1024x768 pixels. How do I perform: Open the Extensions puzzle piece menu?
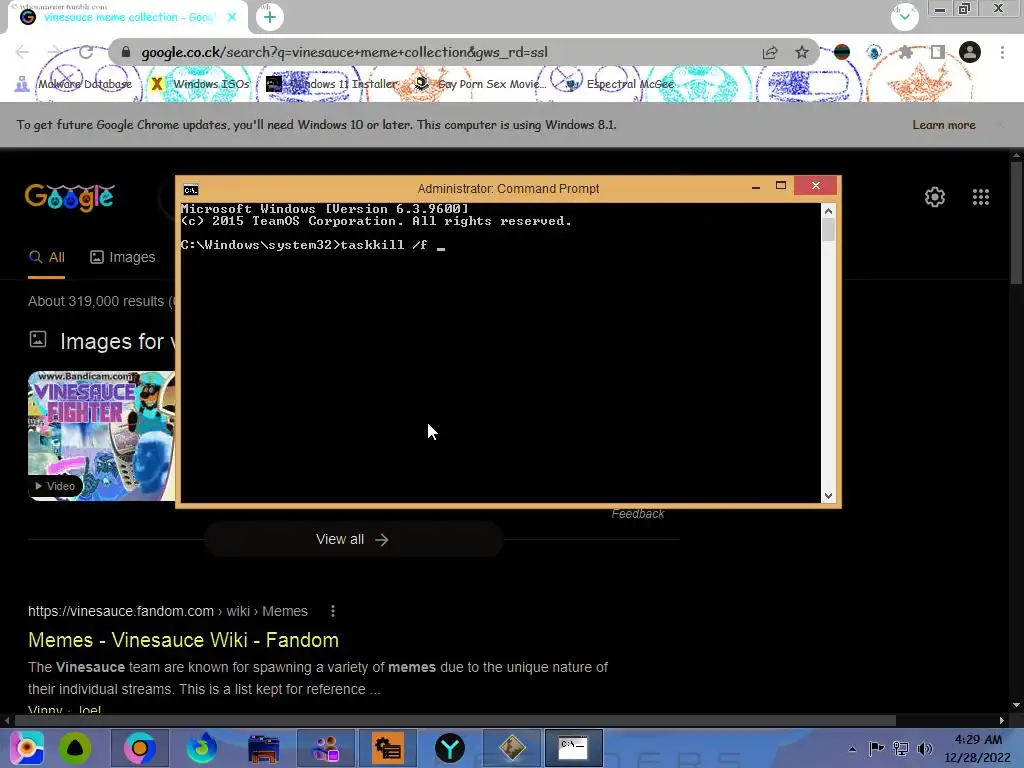[906, 52]
